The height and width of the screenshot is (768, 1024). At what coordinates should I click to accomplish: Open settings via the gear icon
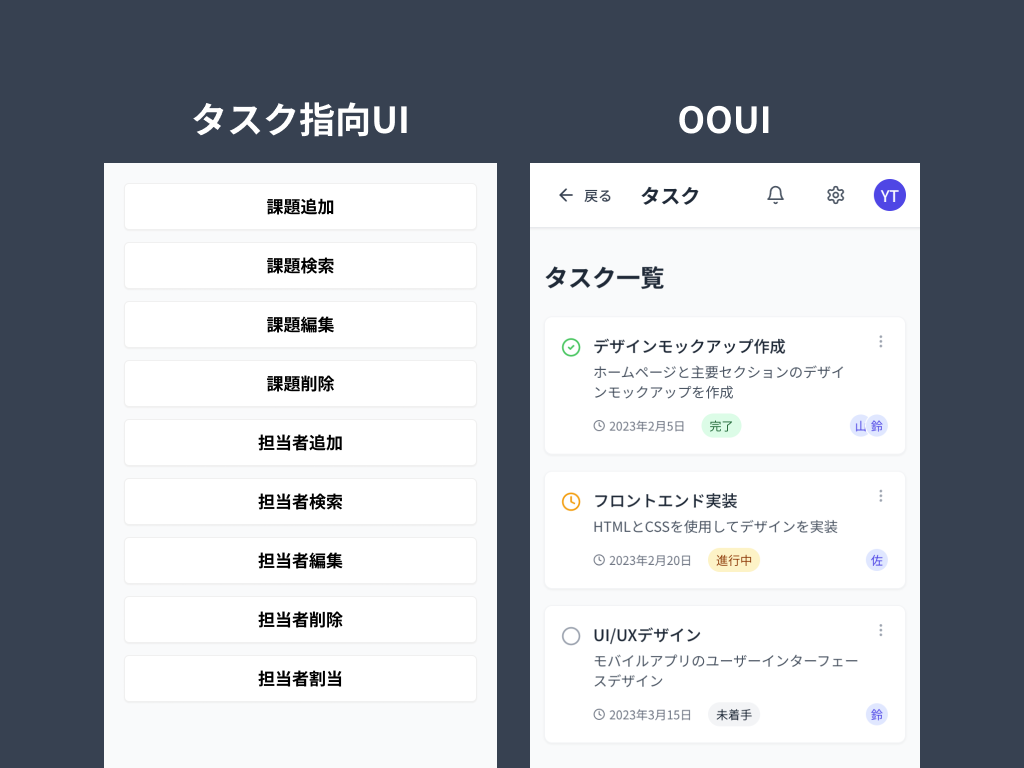point(835,195)
